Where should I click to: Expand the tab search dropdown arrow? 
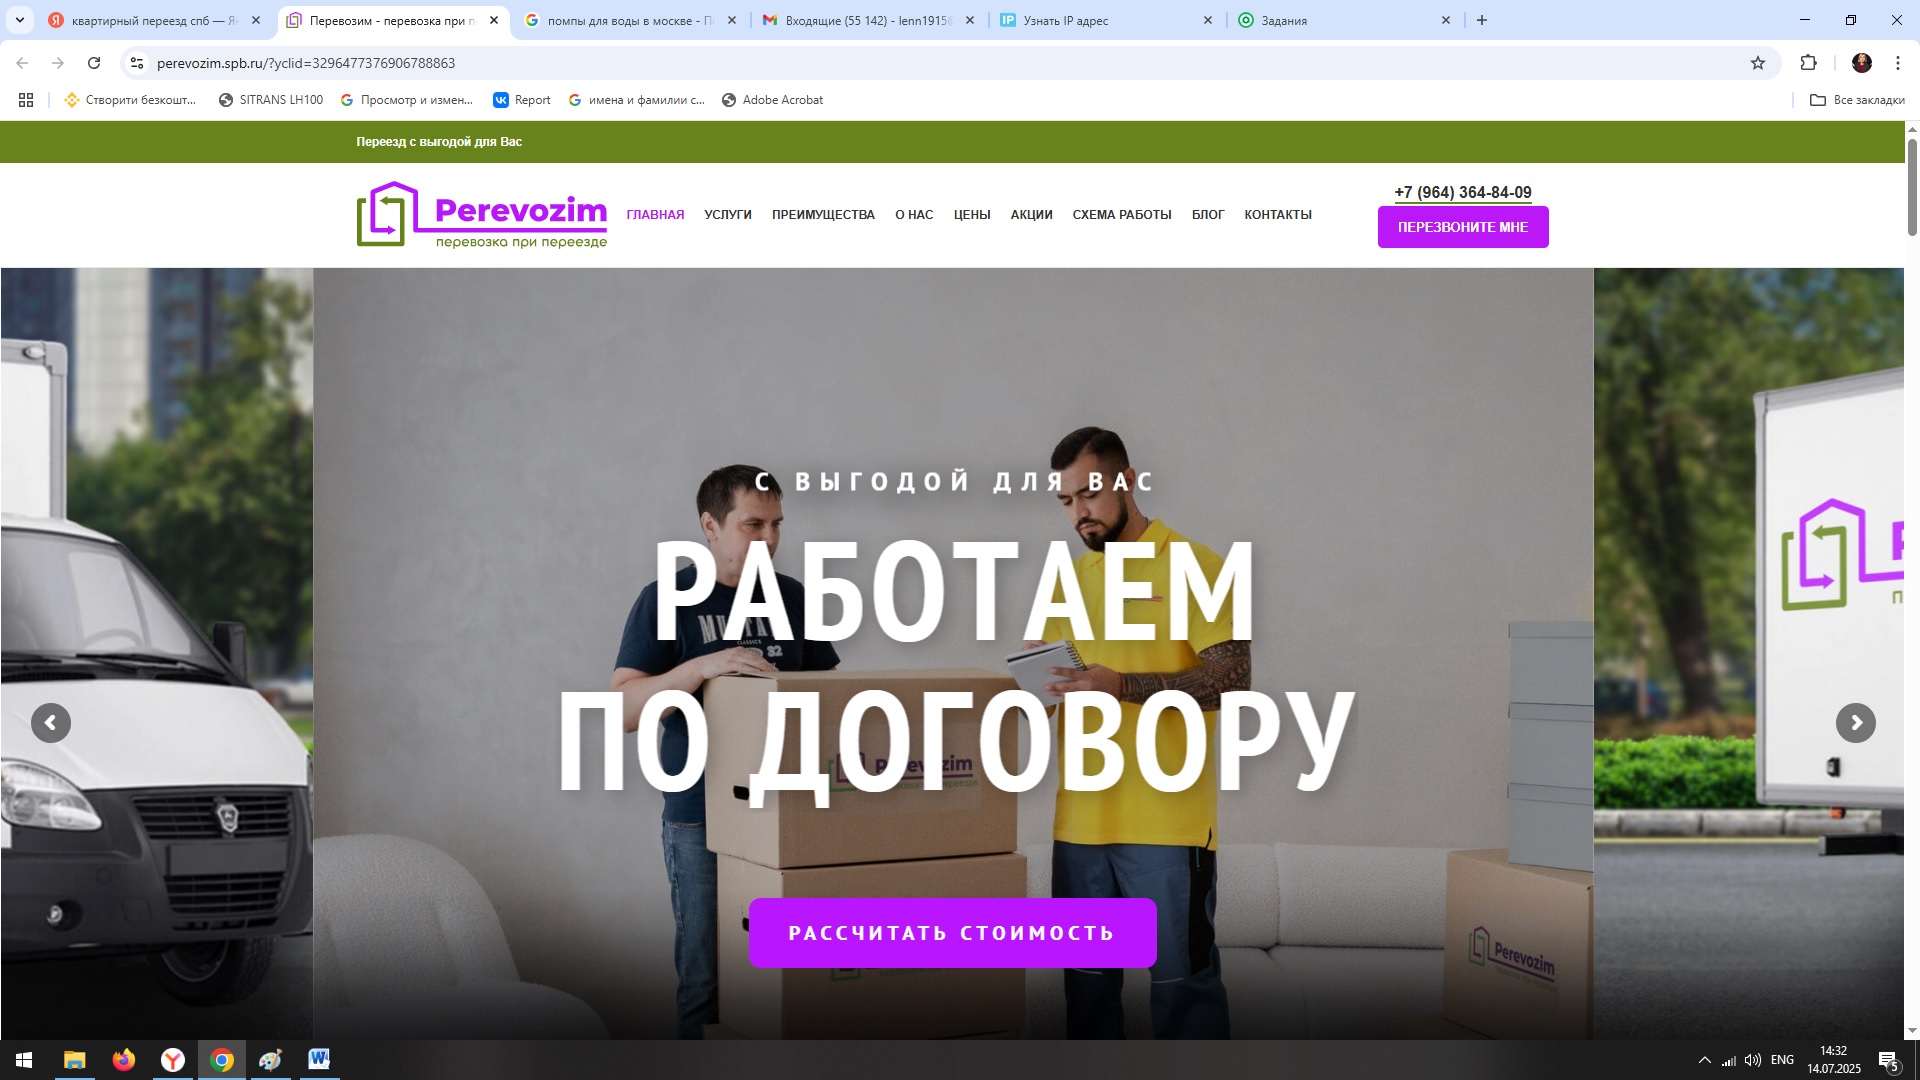[19, 20]
